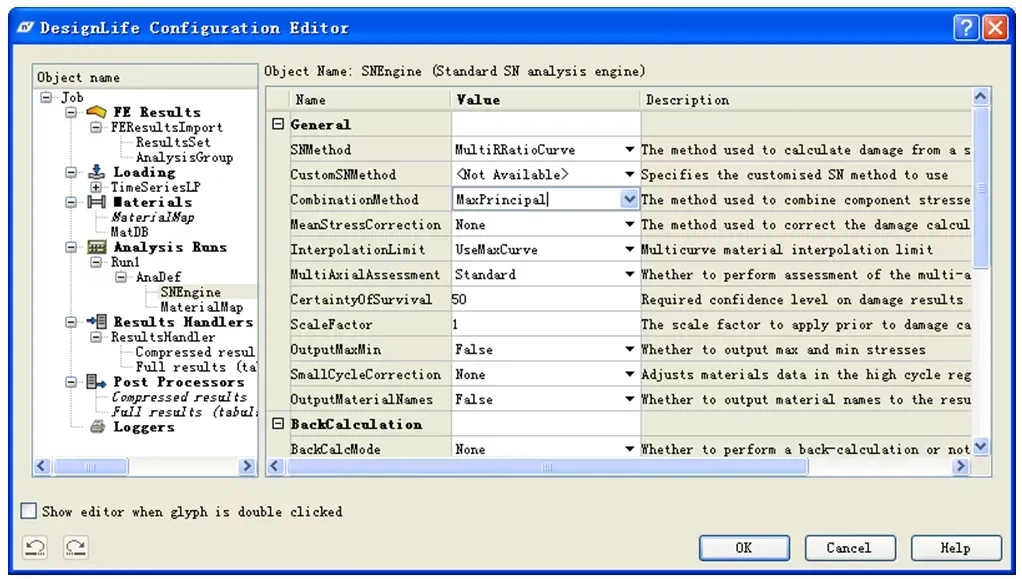
Task: Collapse the AnaDef node
Action: (121, 277)
